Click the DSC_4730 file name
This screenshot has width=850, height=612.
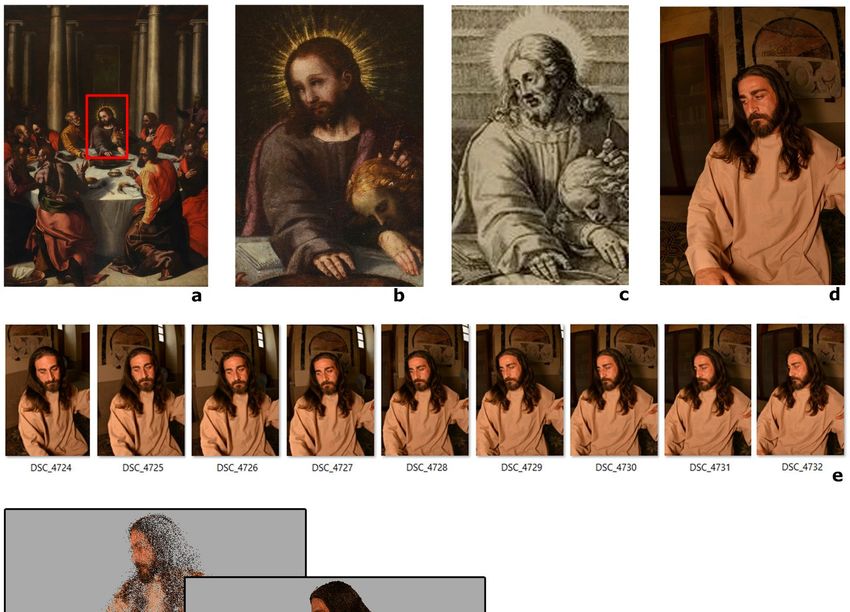coord(616,467)
